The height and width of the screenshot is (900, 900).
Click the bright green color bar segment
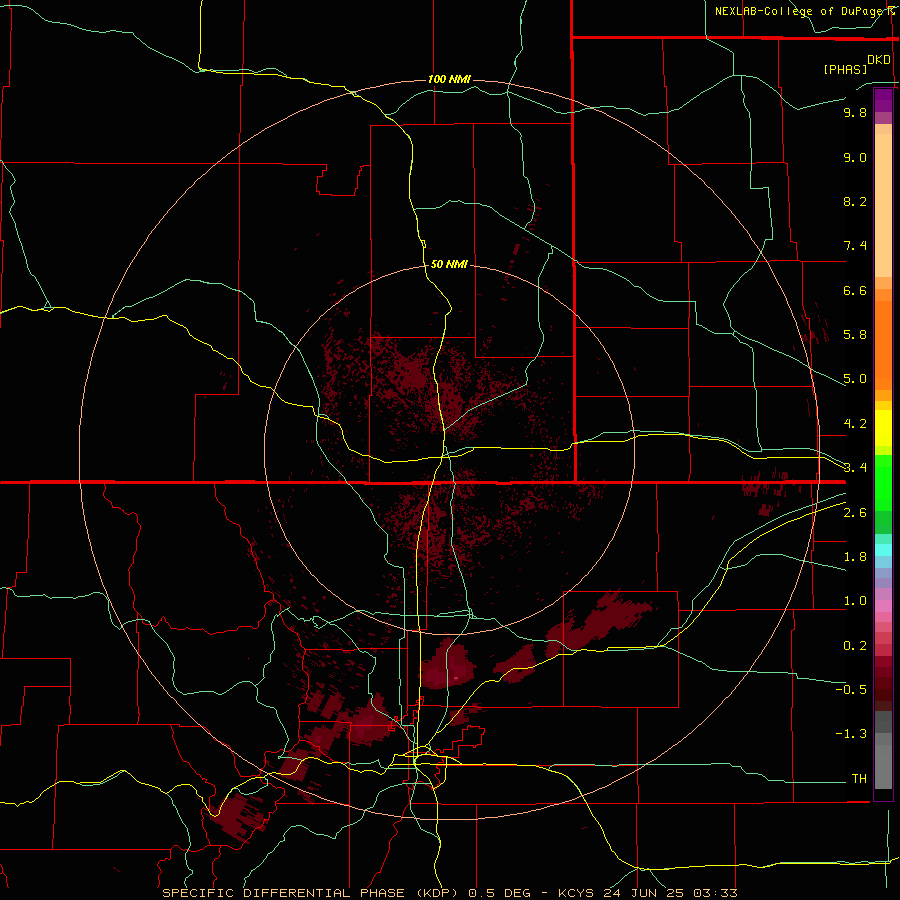click(883, 481)
